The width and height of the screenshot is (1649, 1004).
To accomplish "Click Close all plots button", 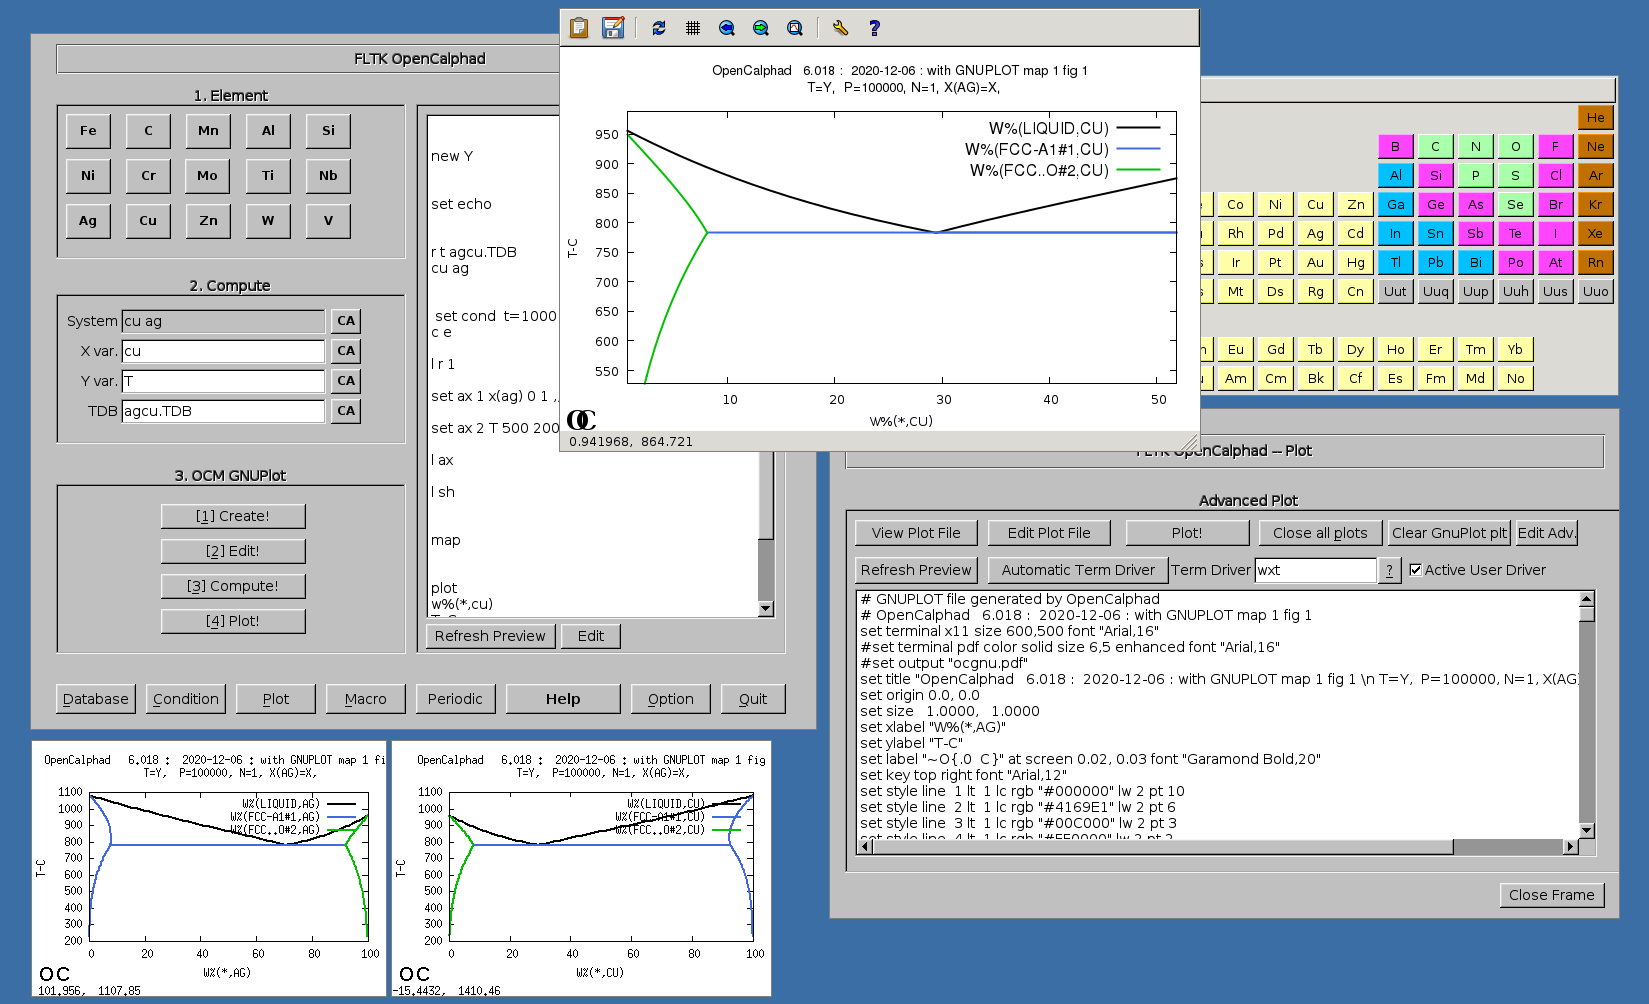I will click(x=1320, y=533).
